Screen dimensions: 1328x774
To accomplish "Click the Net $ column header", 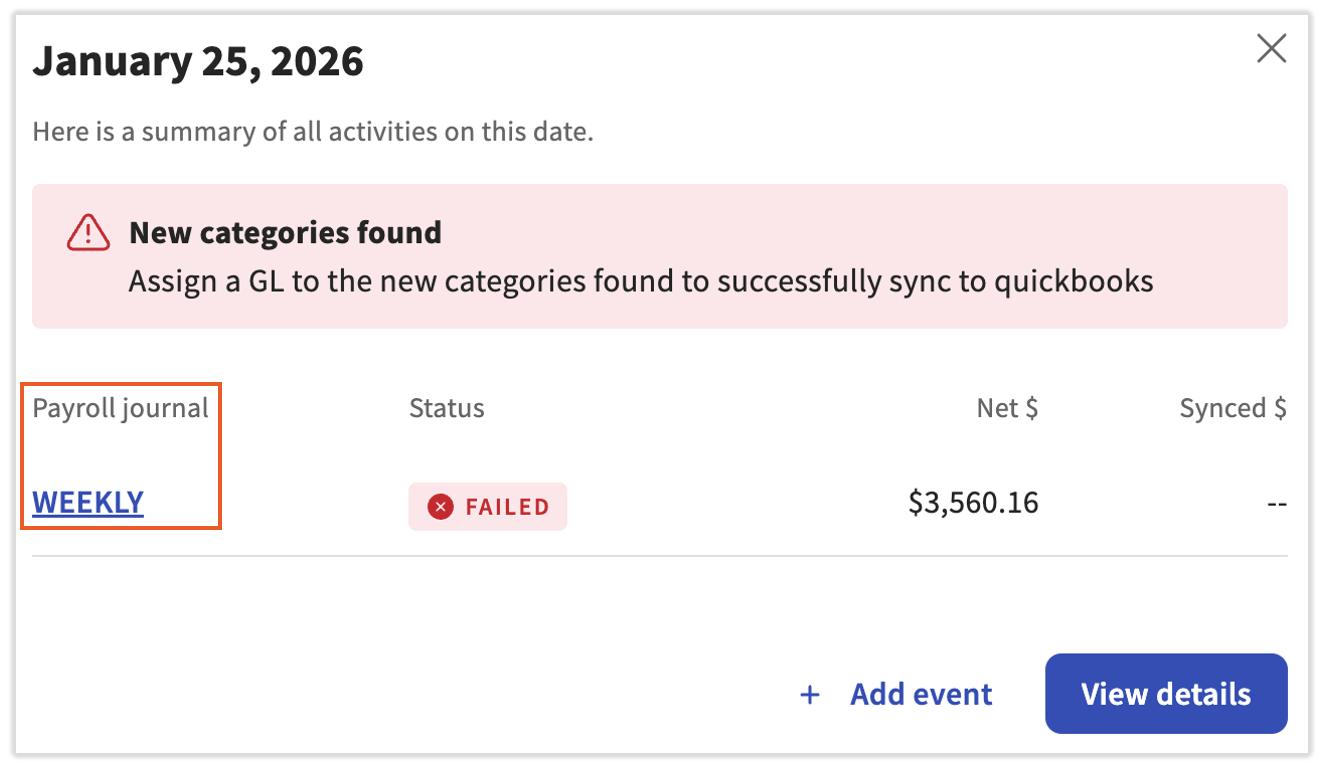I will (1007, 408).
